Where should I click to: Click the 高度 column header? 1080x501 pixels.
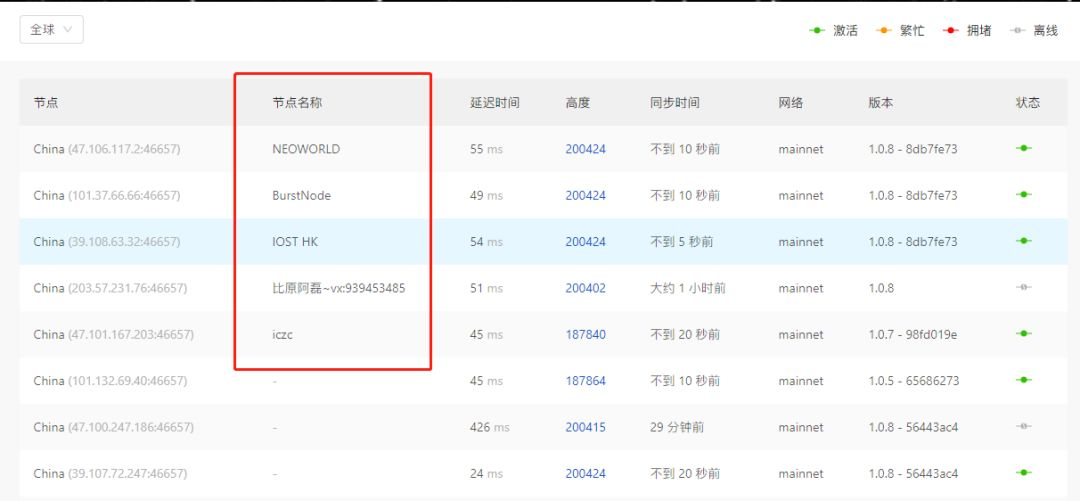(578, 103)
